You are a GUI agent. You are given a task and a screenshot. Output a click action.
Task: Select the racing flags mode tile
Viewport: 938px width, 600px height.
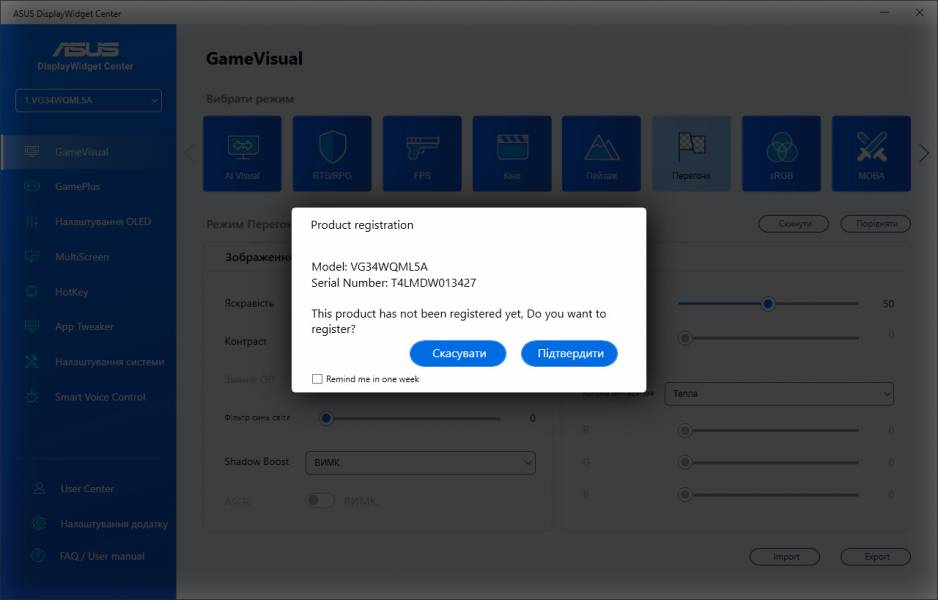[x=691, y=153]
